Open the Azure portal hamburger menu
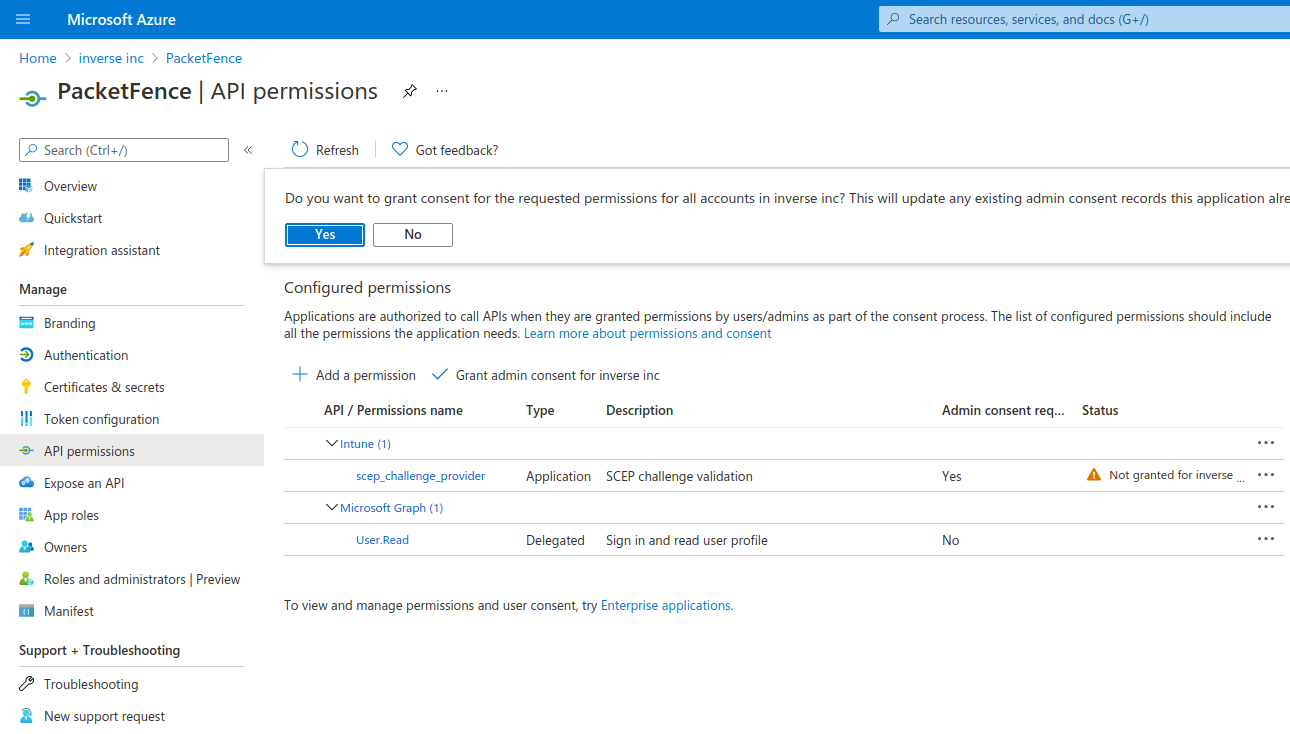Viewport: 1290px width, 734px height. point(23,19)
